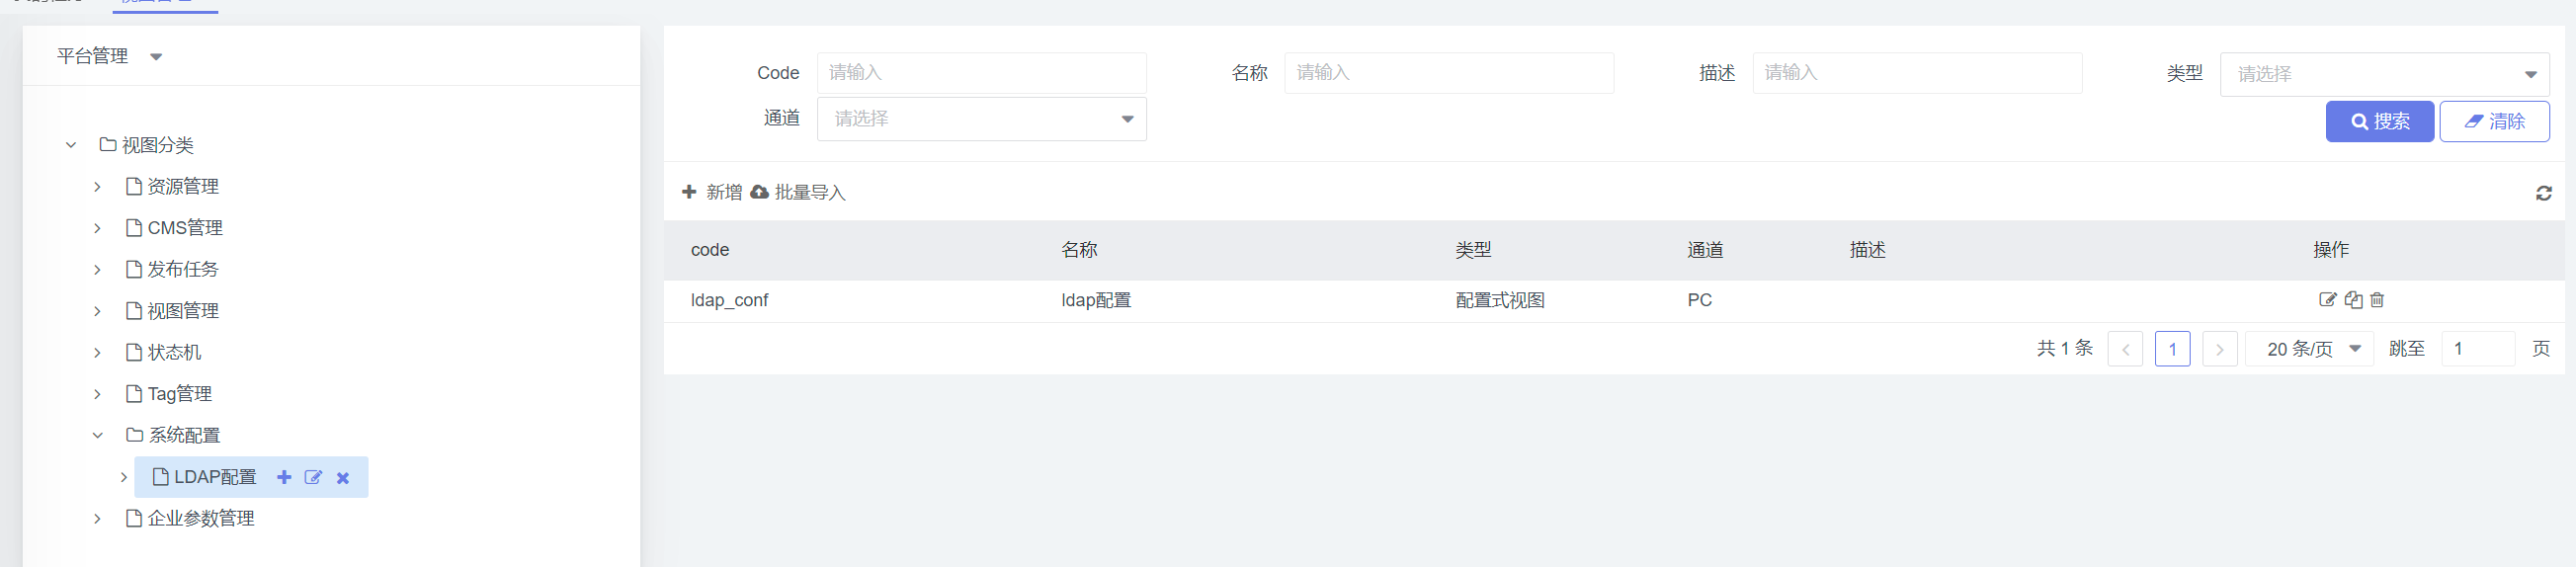Screen dimensions: 2576x567
Task: Click the code column header
Action: pyautogui.click(x=710, y=250)
